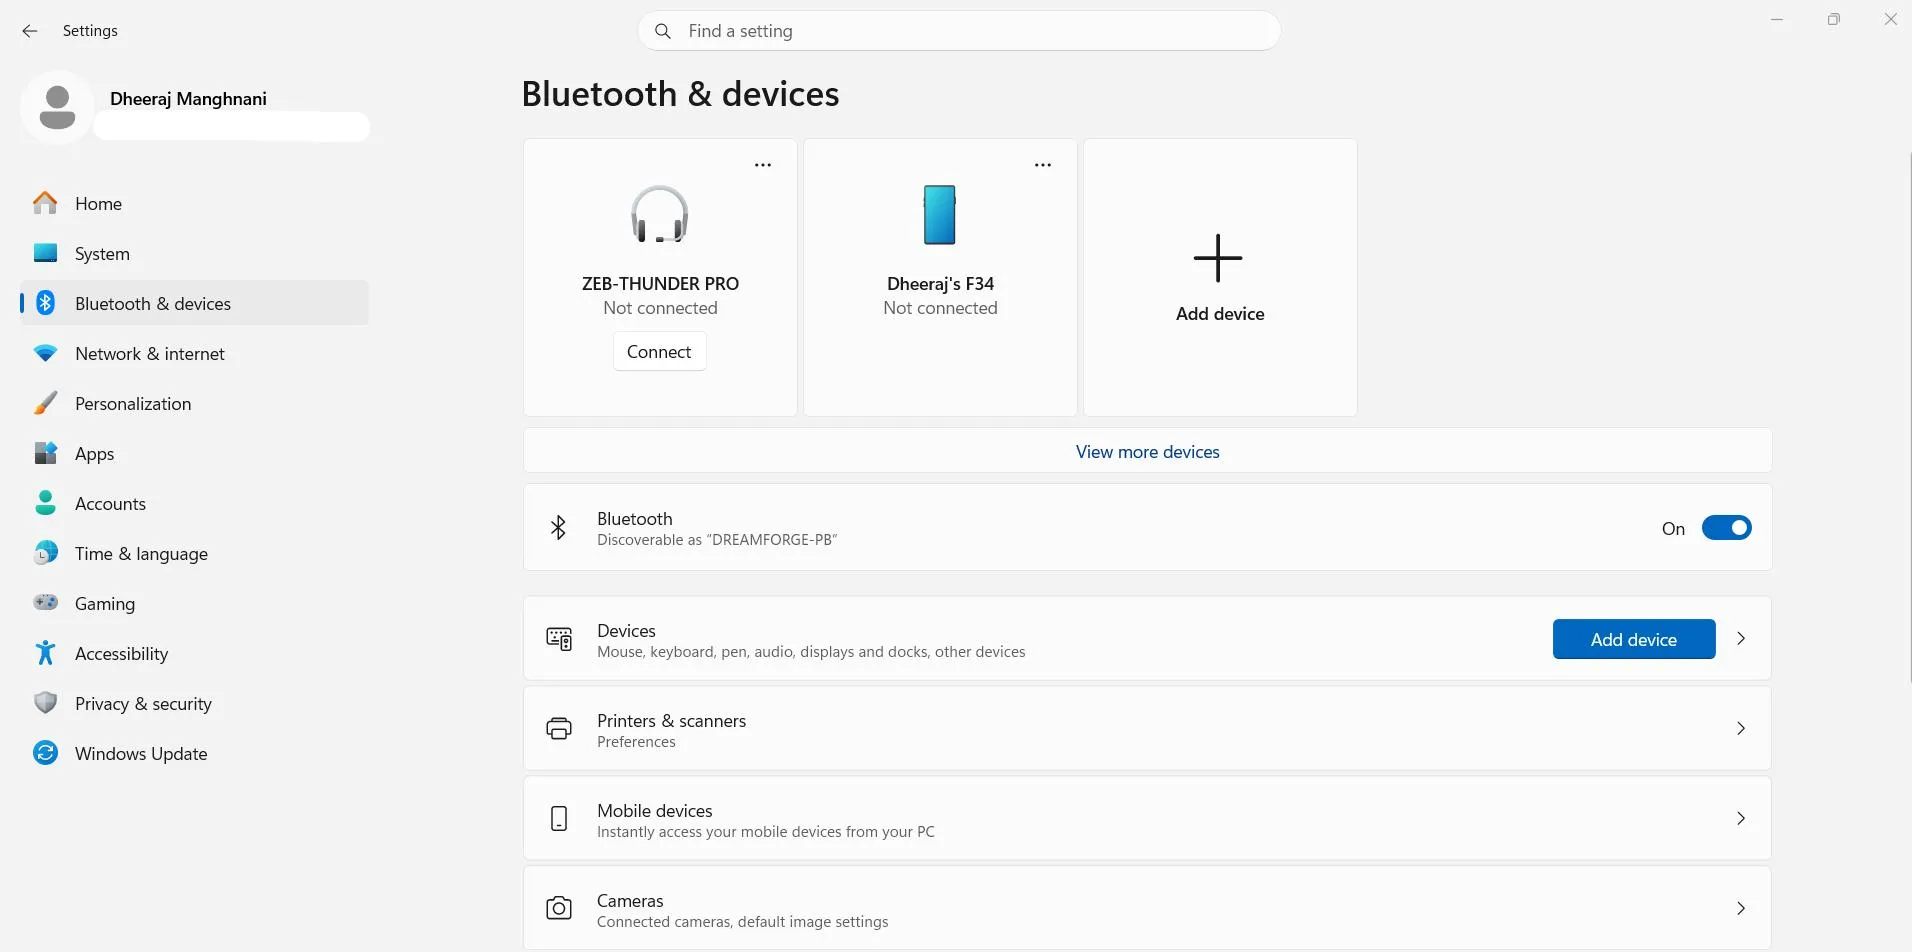Open more options for Dheeraj's F34

coord(1043,165)
